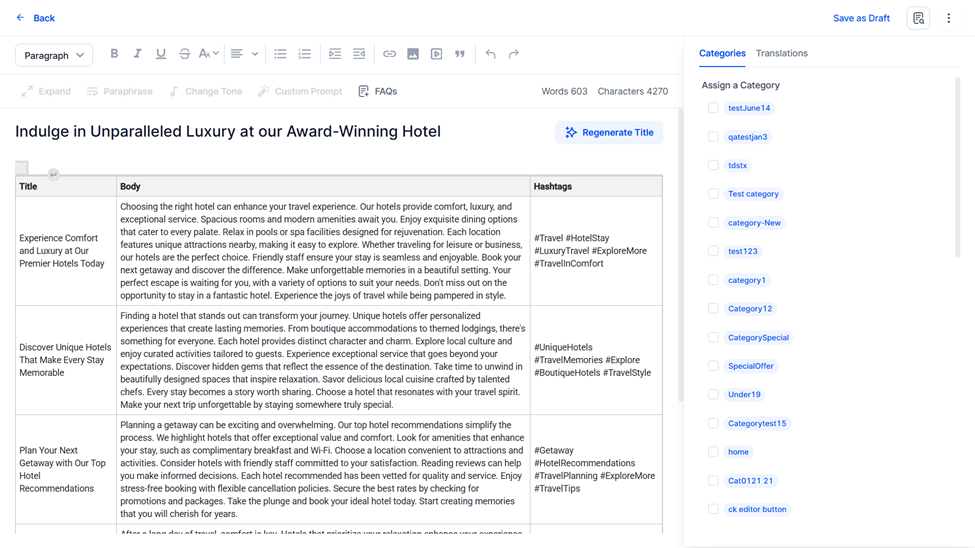Image resolution: width=975 pixels, height=548 pixels.
Task: Check the Test category checkbox
Action: coord(713,194)
